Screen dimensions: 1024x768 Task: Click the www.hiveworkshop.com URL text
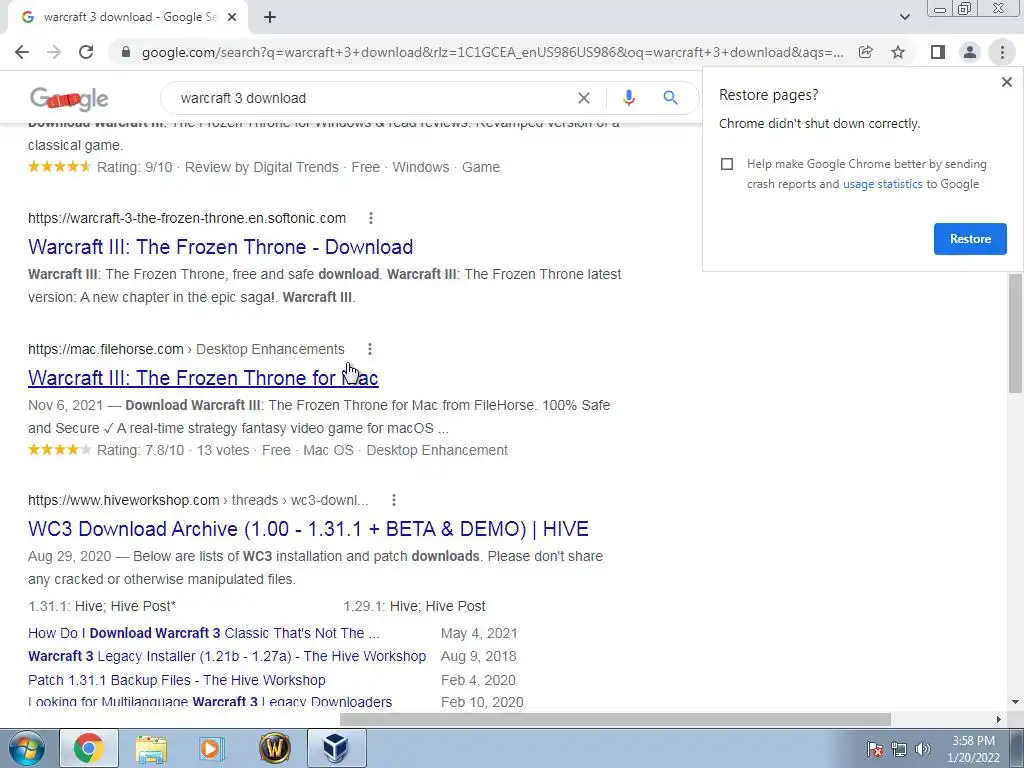coord(123,500)
